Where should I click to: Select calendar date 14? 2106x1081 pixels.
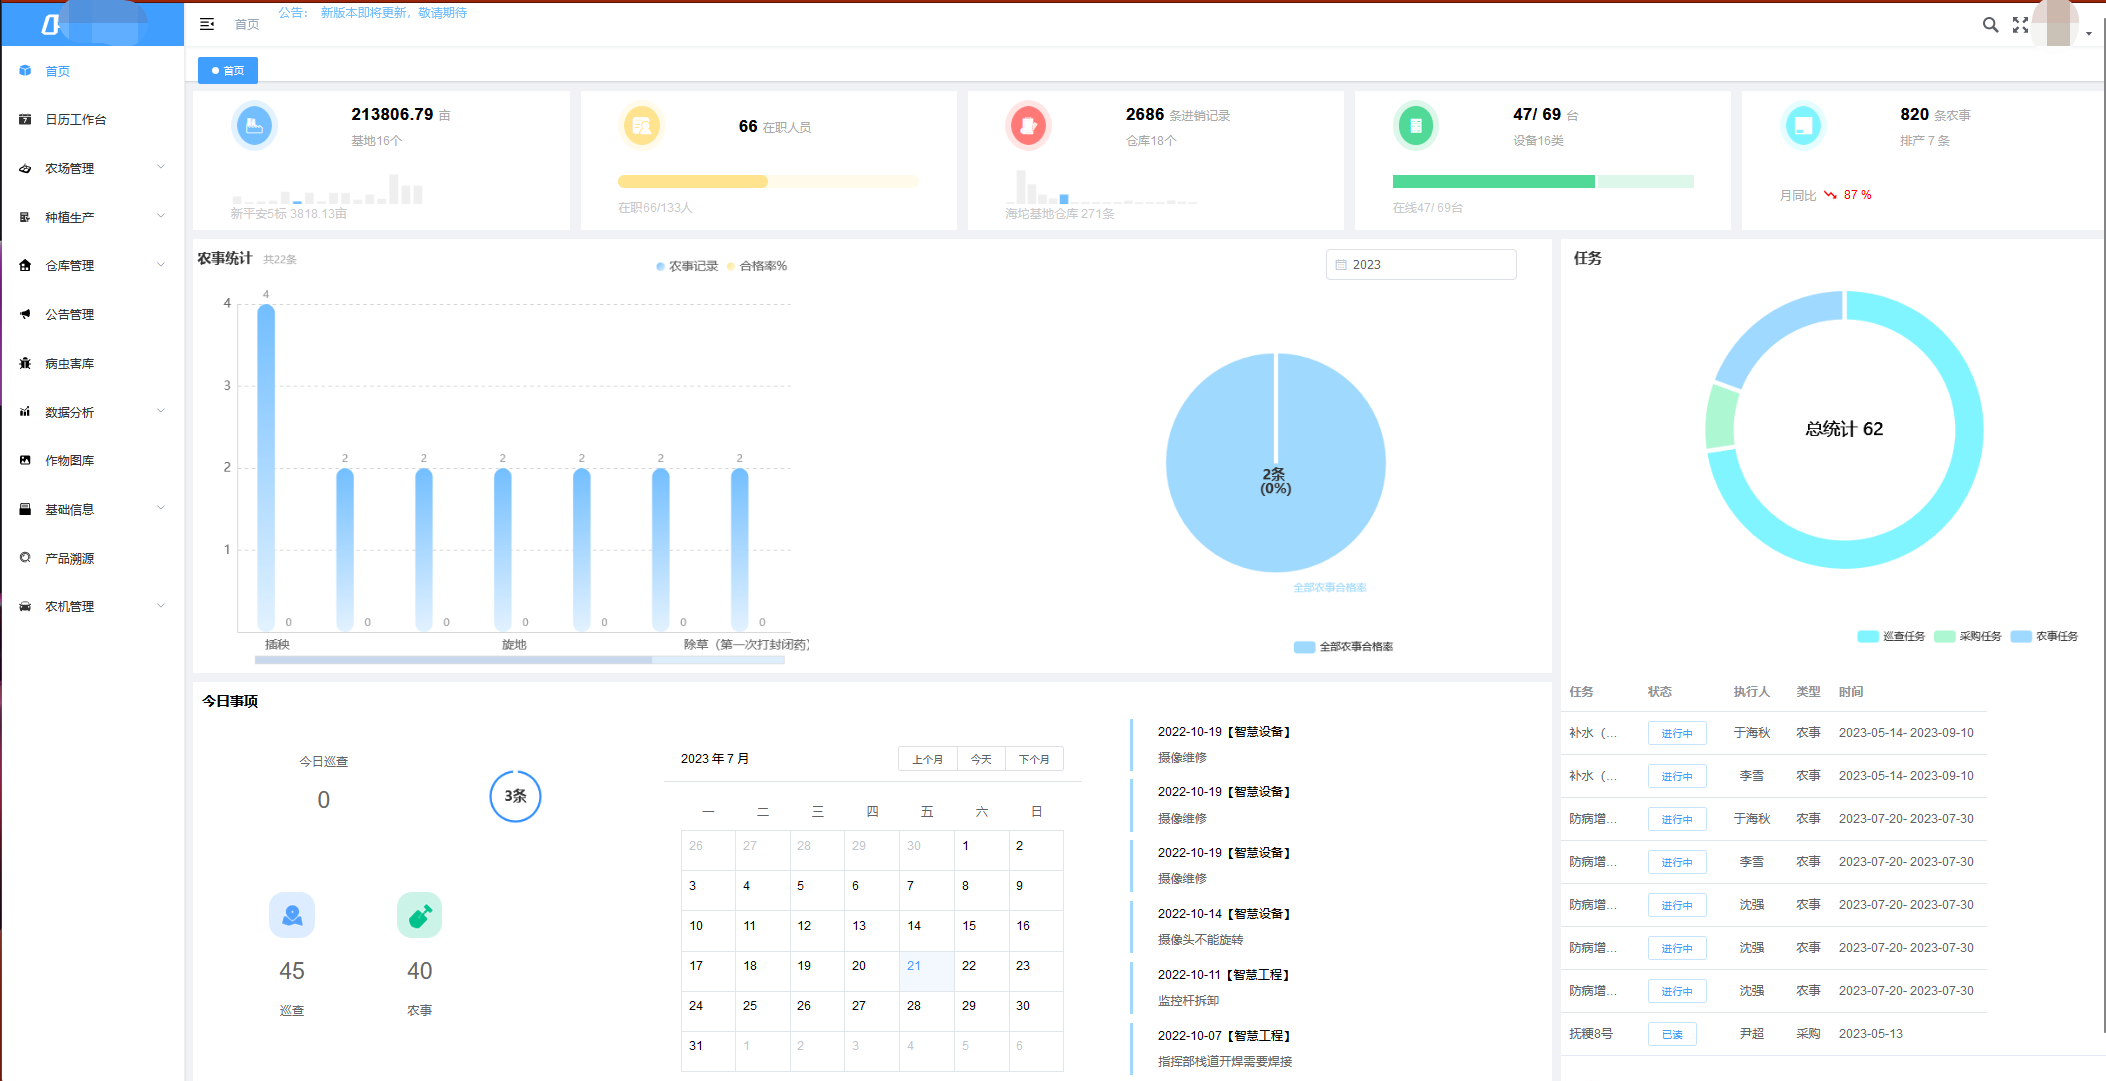click(x=926, y=931)
